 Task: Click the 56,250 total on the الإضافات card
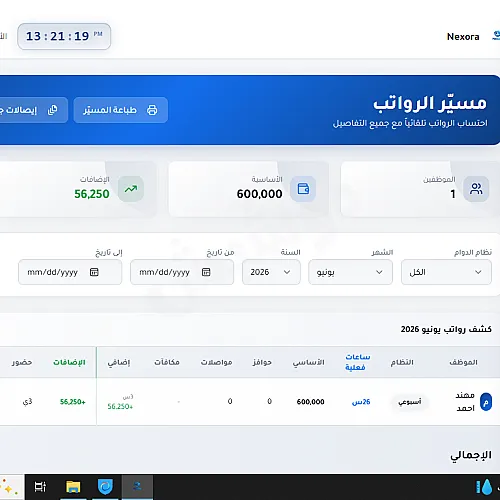(x=92, y=194)
